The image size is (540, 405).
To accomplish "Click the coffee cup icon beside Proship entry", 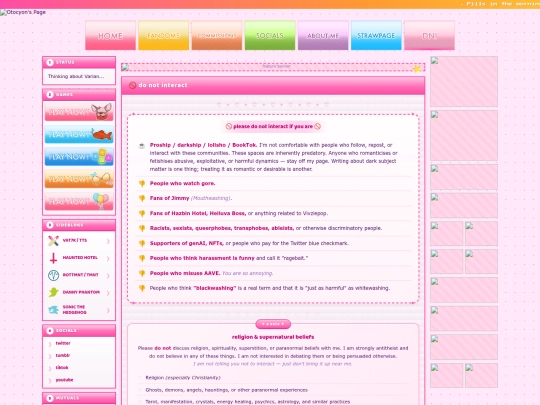I will tap(142, 146).
